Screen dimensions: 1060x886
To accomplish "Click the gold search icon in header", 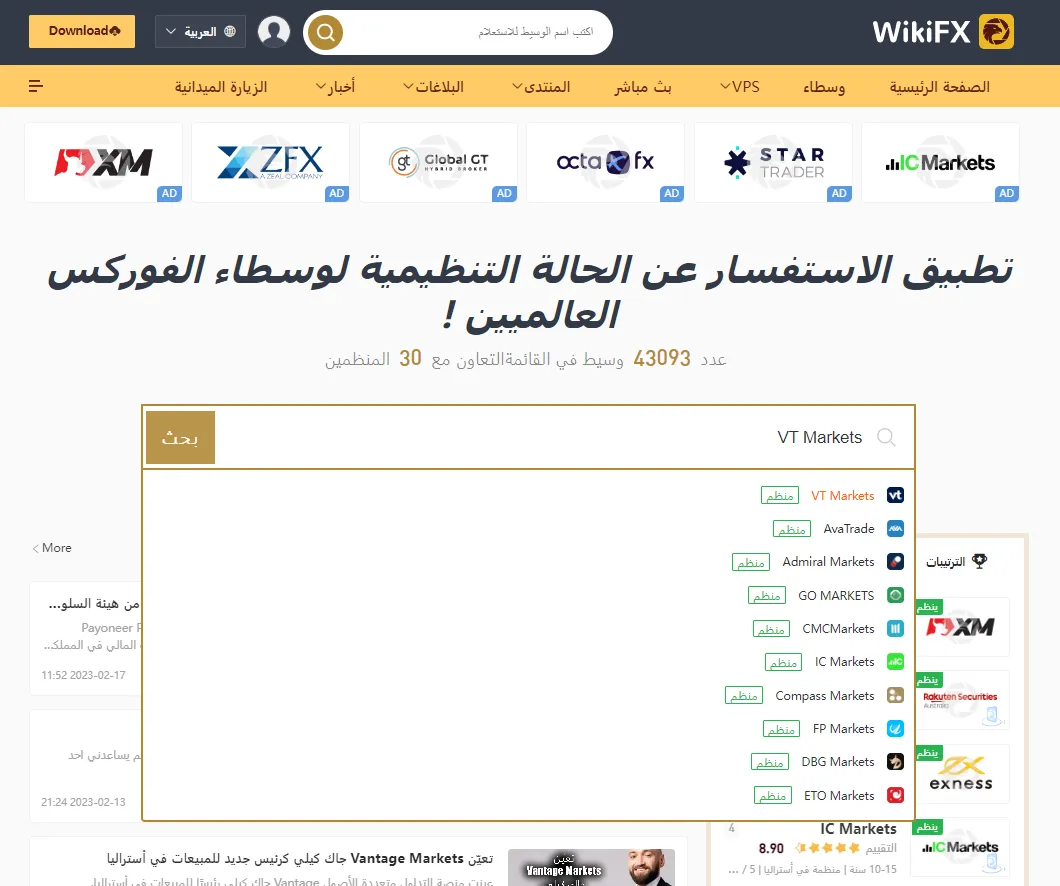I will tap(326, 32).
